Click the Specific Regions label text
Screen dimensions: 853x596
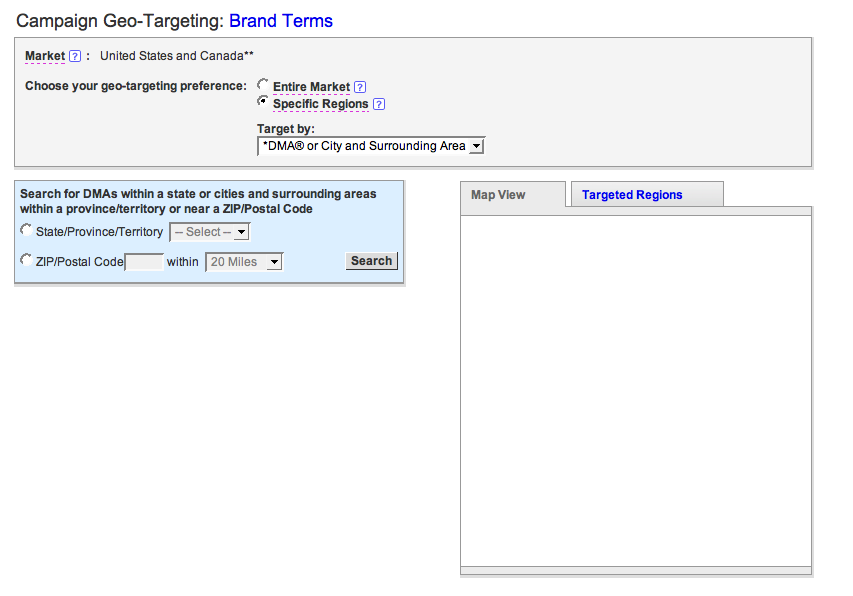320,104
